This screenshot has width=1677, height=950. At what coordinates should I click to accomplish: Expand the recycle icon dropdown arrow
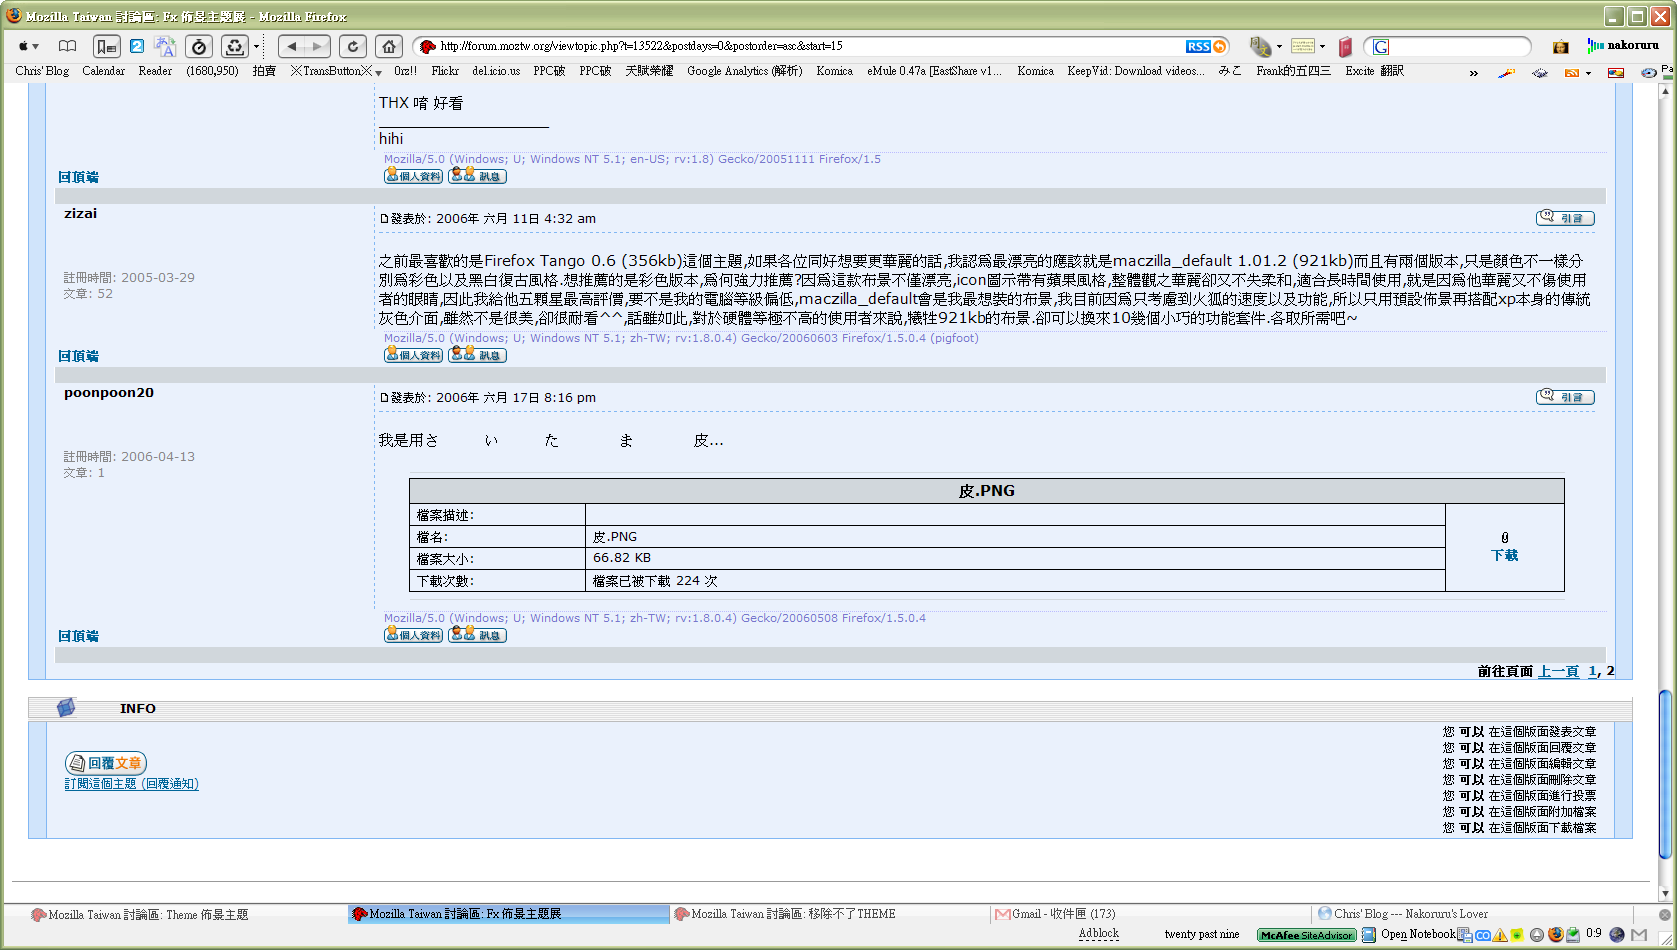click(256, 46)
